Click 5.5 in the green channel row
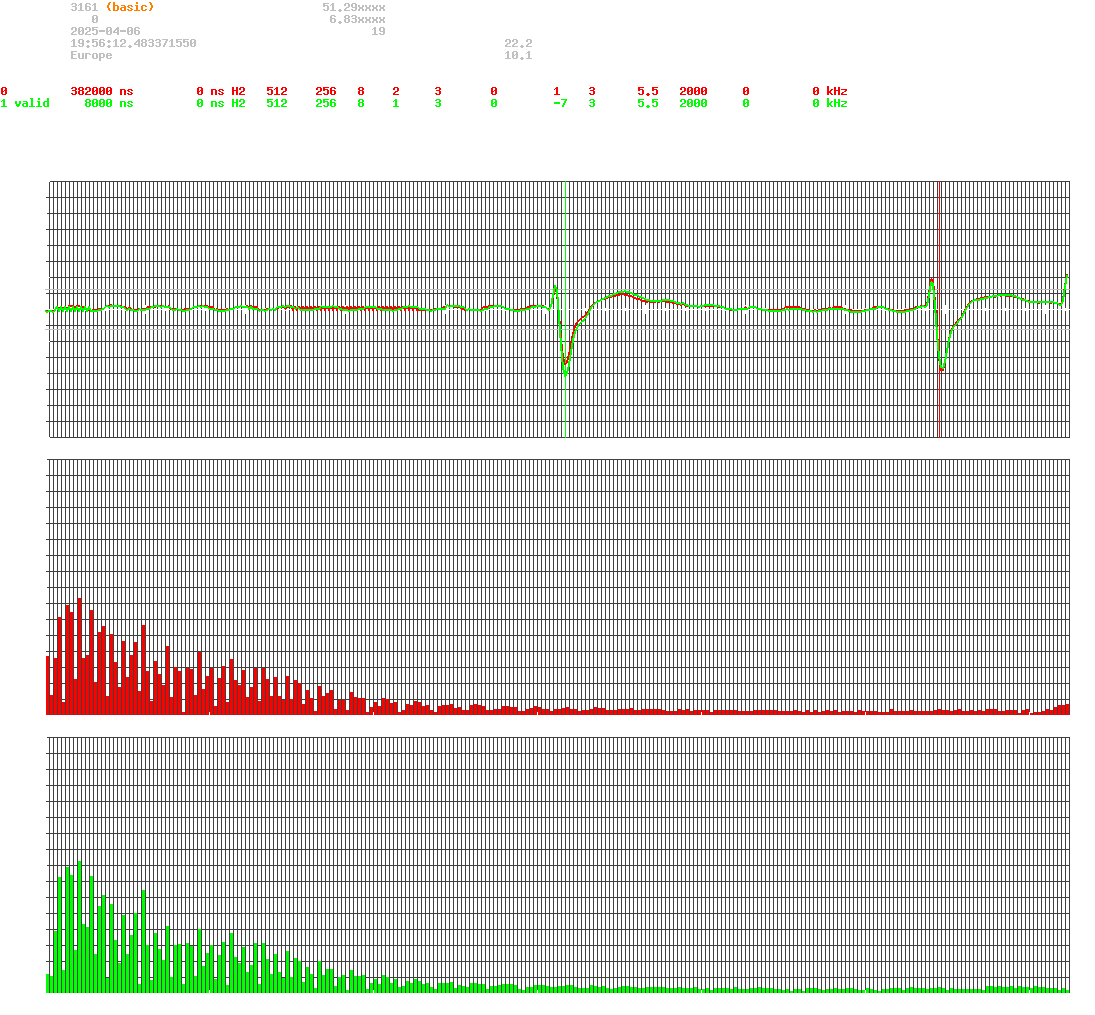The image size is (1095, 1015). (647, 103)
